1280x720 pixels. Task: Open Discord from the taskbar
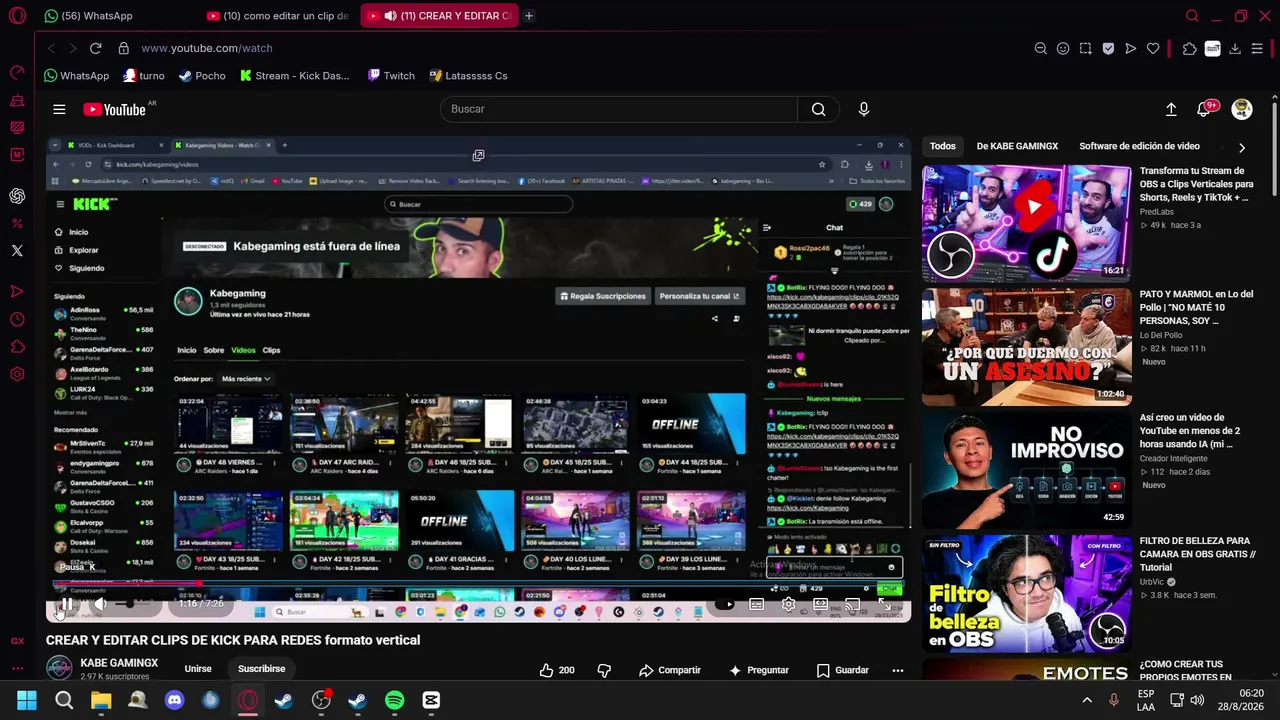[174, 700]
